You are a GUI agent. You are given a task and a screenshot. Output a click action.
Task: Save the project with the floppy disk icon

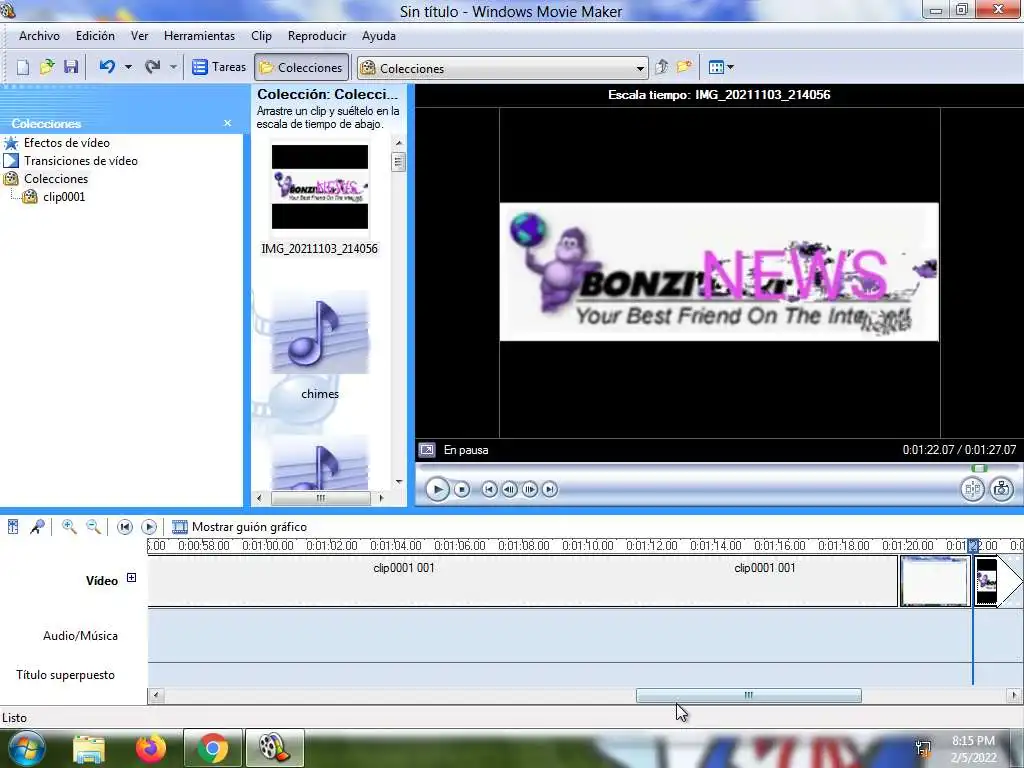[x=71, y=67]
